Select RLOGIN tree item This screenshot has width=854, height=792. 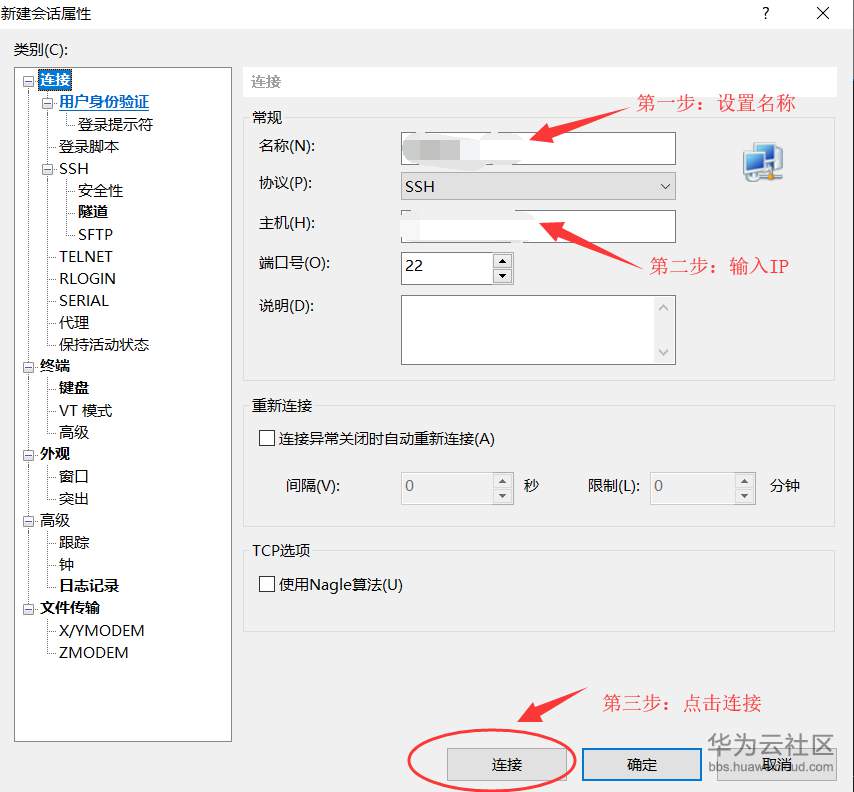87,279
